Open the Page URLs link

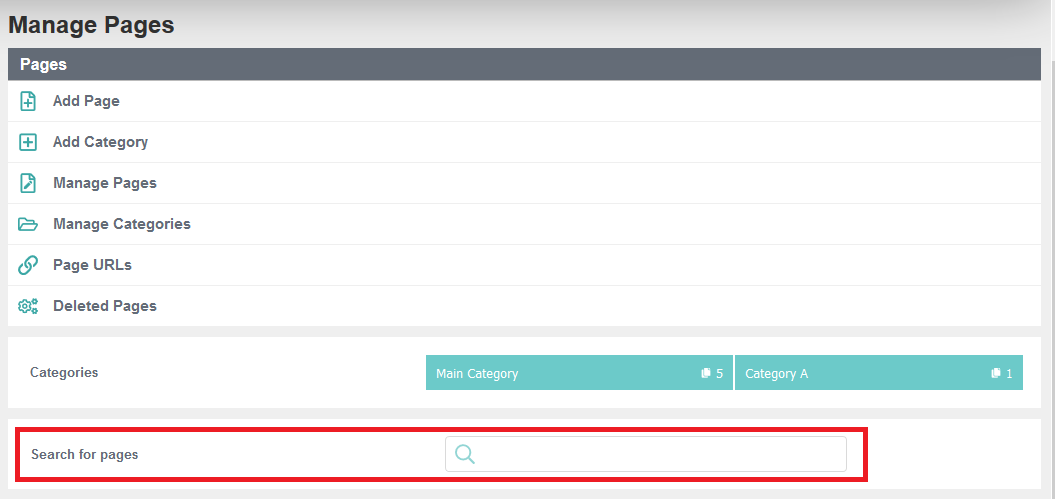tap(92, 266)
